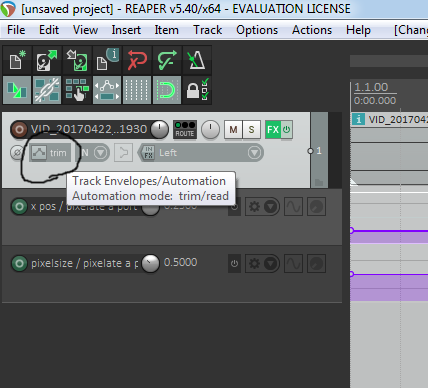Open the pixelsize envelope settings gear dropdown
Screen dimensions: 428x388
click(262, 264)
